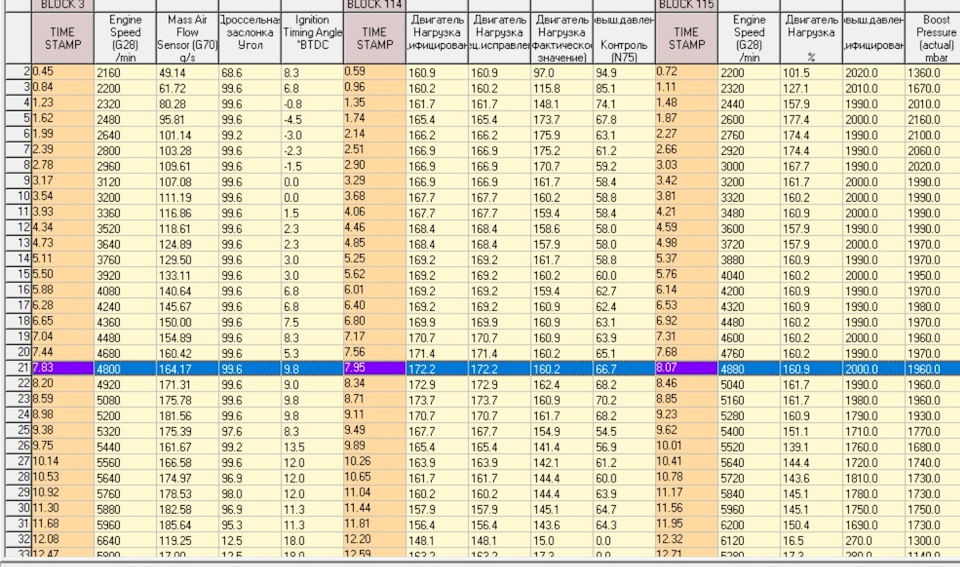This screenshot has height=567, width=960.
Task: Click the Дроссельная заслонка Угол column header
Action: [249, 38]
